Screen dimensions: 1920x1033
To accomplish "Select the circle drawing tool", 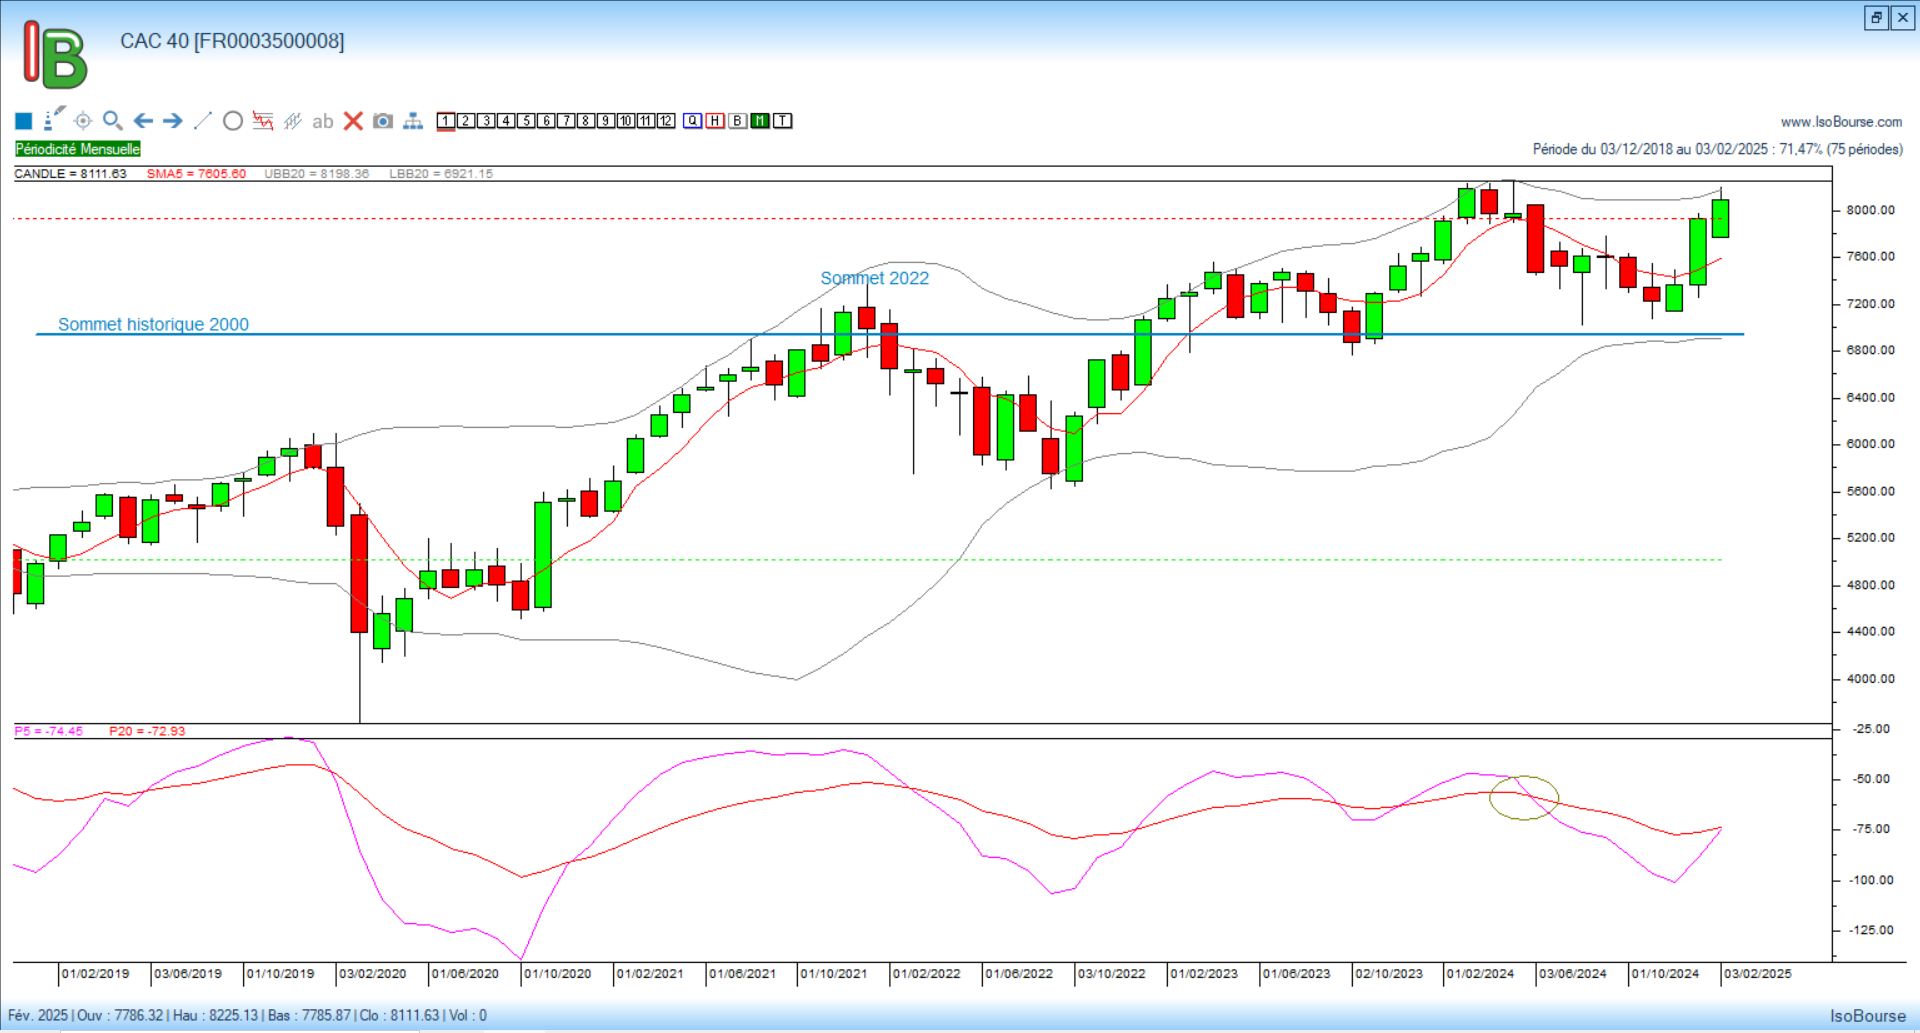I will 233,121.
